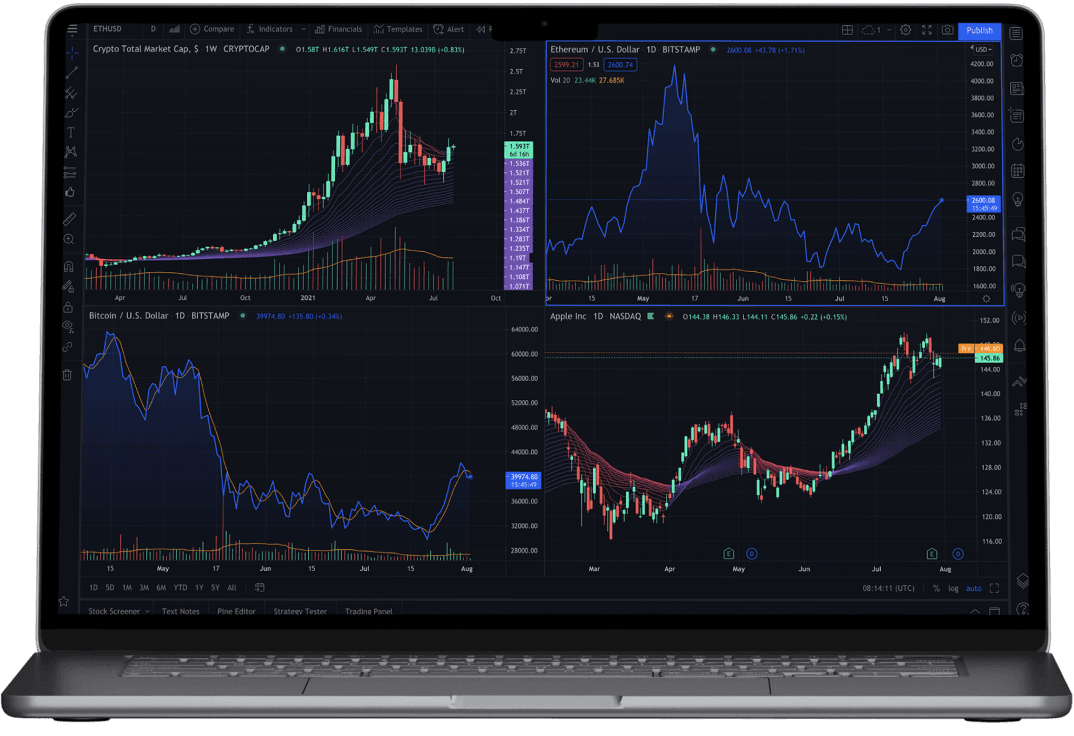Expand the Indicators favorites dropdown arrow
Viewport: 1074px width, 736px height.
(x=303, y=29)
